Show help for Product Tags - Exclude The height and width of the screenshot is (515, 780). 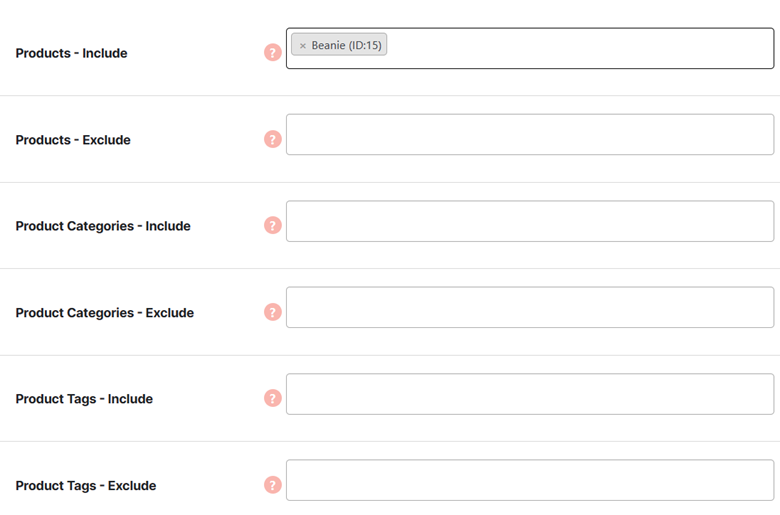tap(273, 485)
